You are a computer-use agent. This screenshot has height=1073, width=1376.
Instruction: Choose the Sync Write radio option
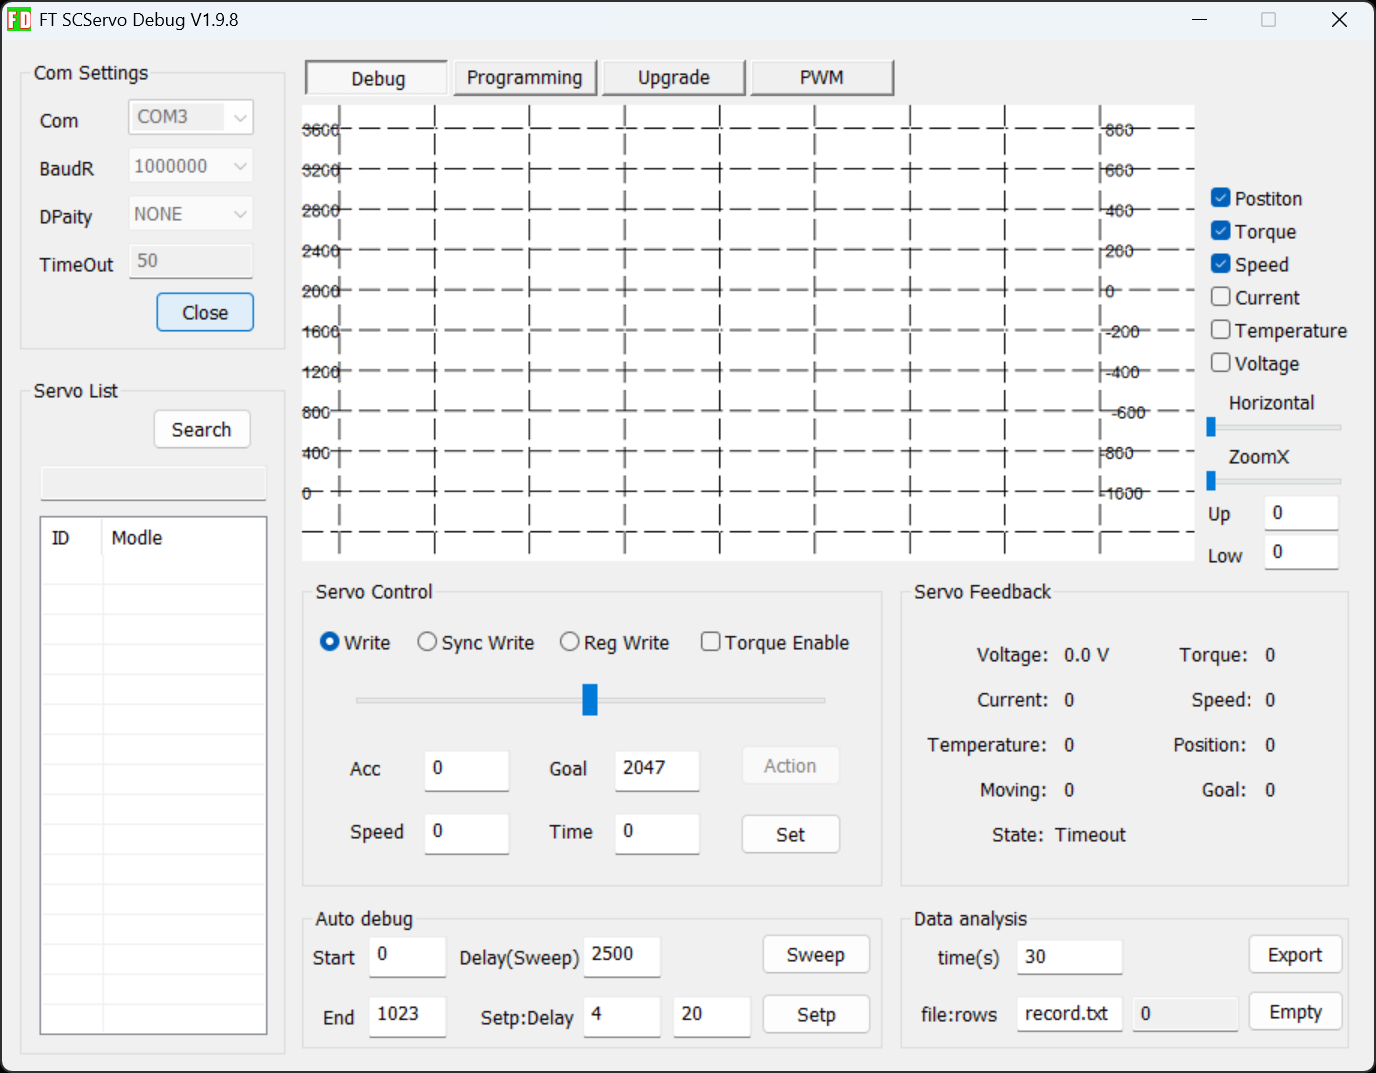[x=427, y=642]
